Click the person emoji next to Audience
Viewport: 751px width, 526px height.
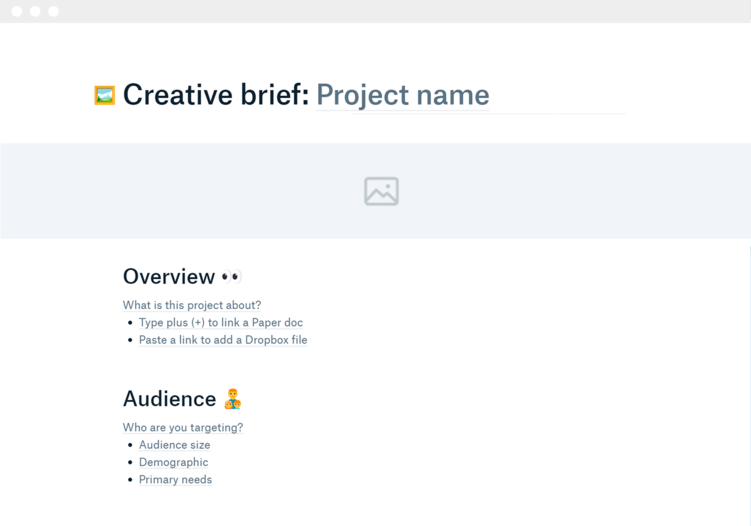pos(233,399)
